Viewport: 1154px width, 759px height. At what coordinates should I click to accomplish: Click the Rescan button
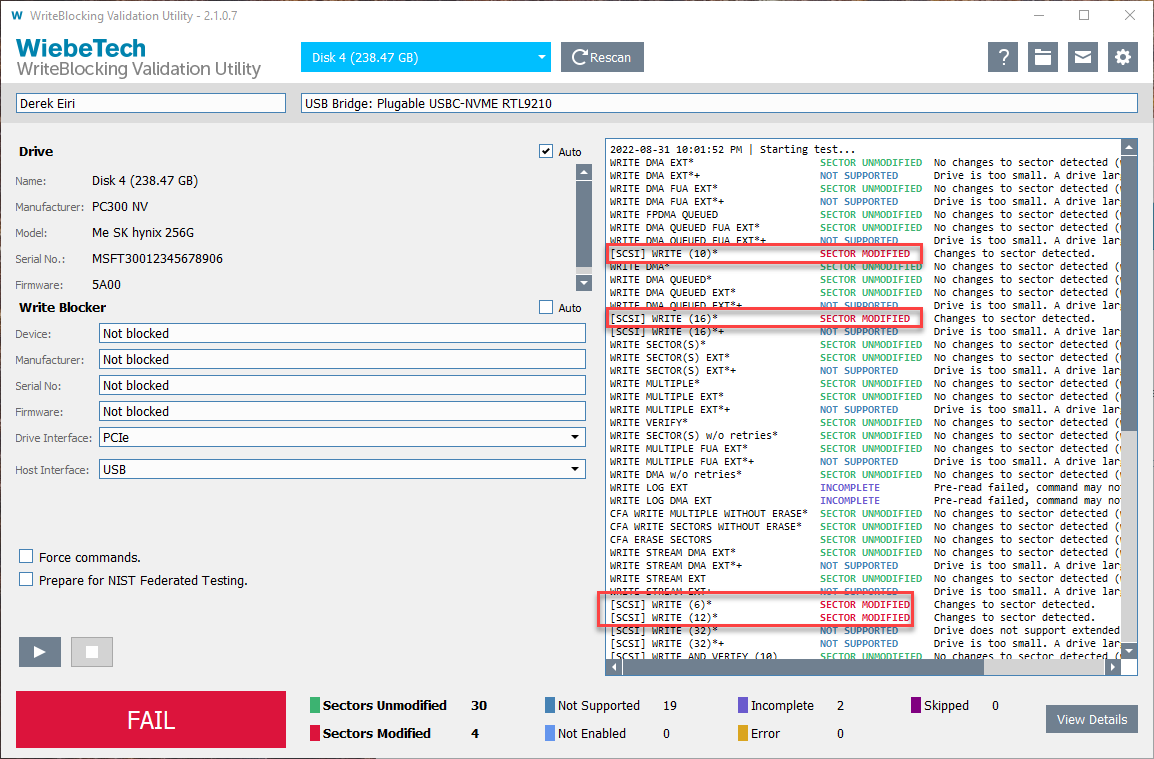click(x=602, y=57)
